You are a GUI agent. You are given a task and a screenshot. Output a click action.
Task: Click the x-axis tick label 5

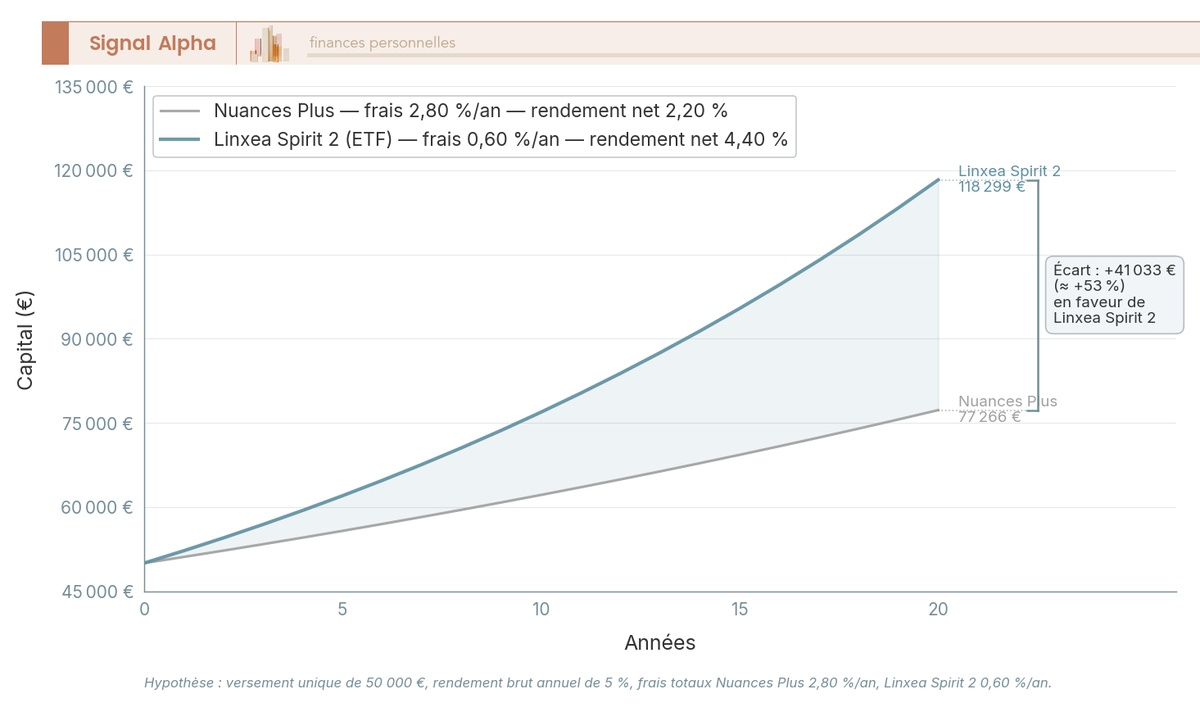pos(343,608)
